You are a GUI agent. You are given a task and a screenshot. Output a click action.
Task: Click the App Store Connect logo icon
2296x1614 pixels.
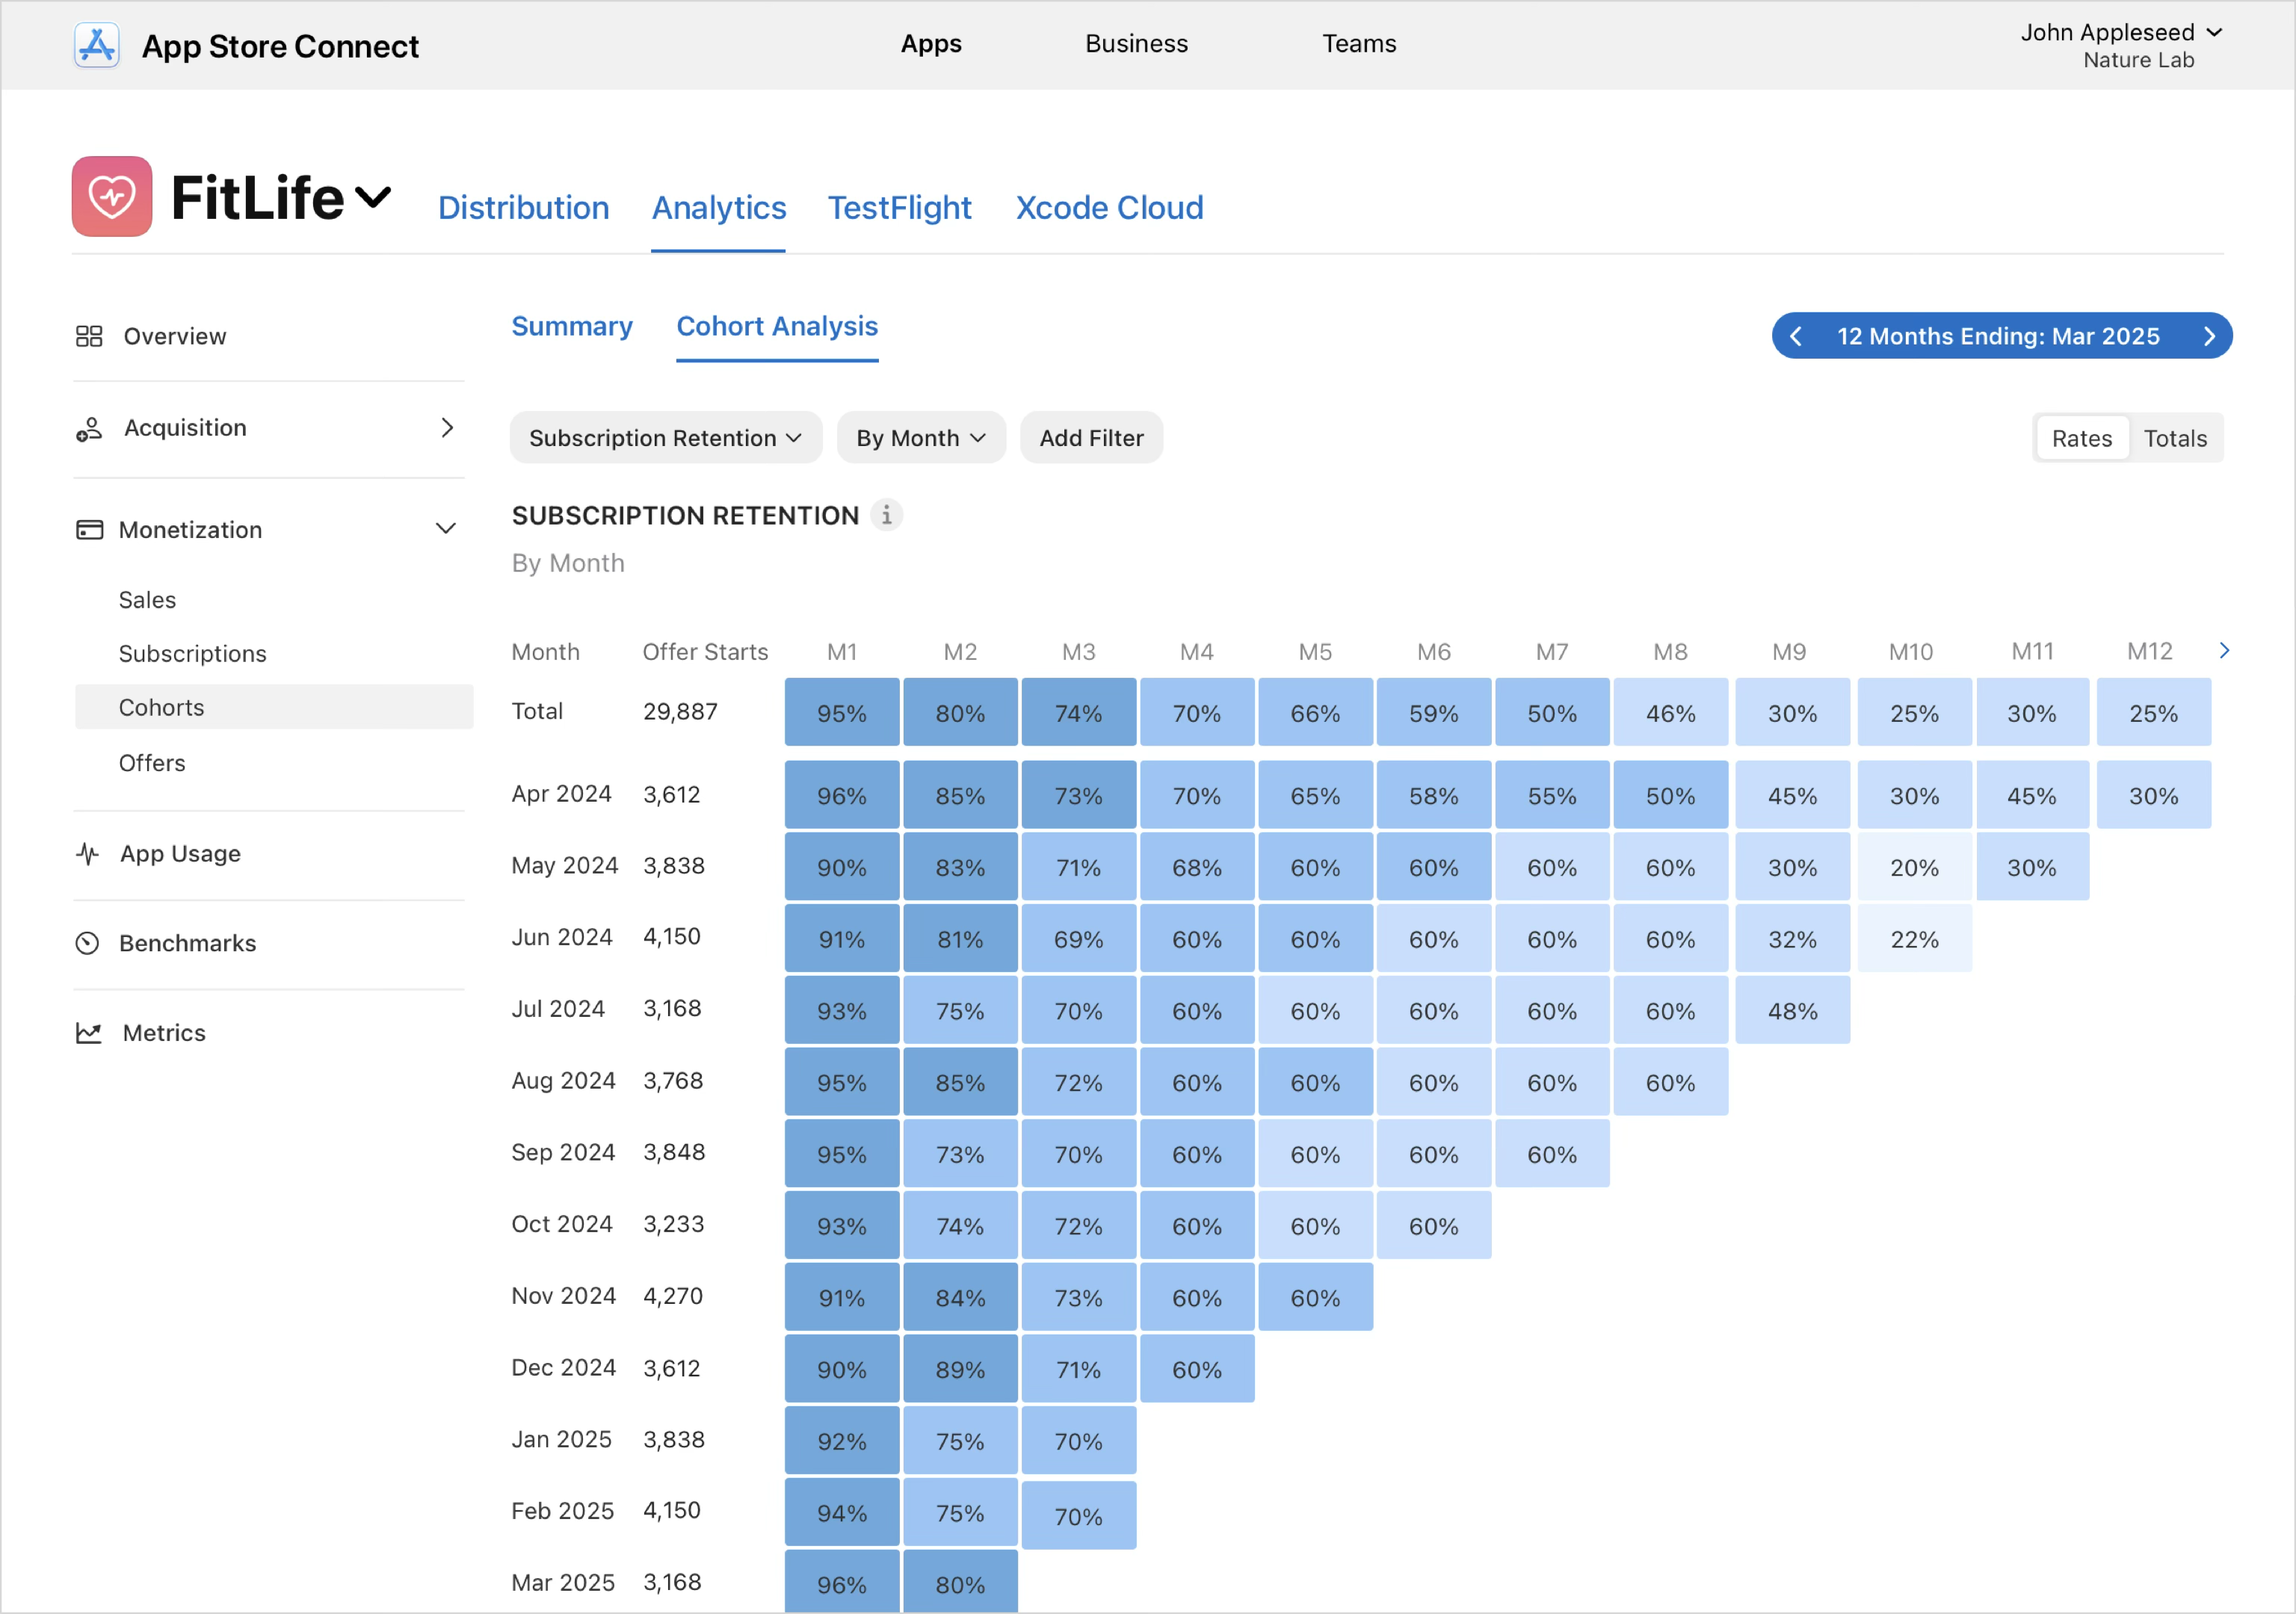pyautogui.click(x=97, y=46)
